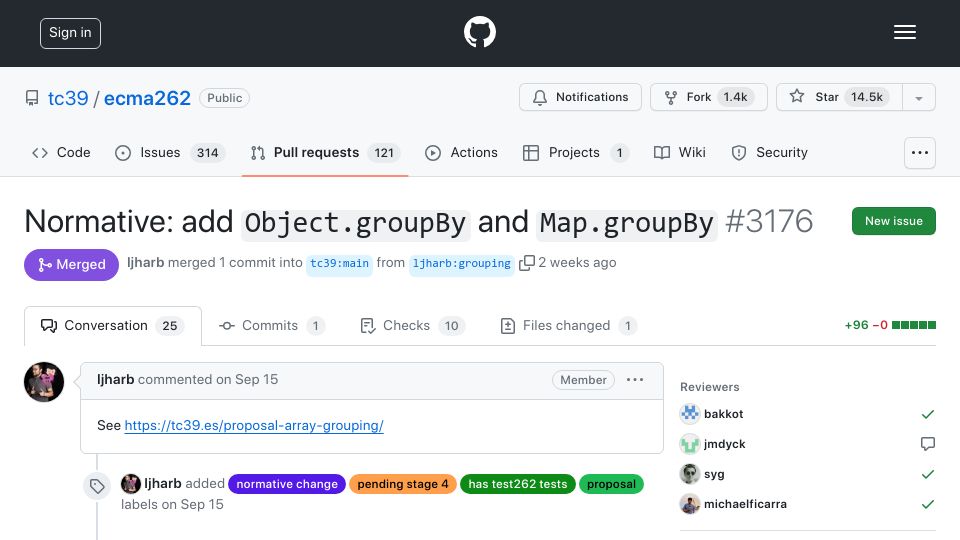Click the purple Merged status badge
The width and height of the screenshot is (960, 540).
(x=71, y=264)
